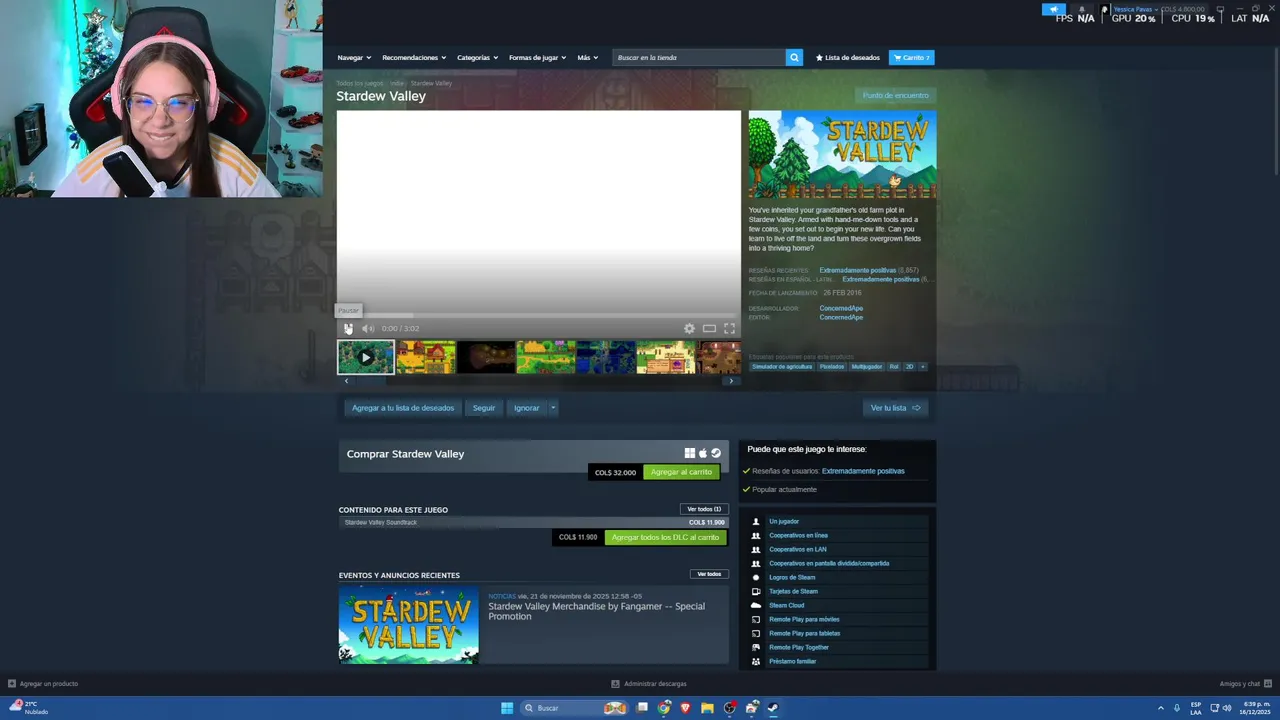Expand the Categorías menu

477,58
